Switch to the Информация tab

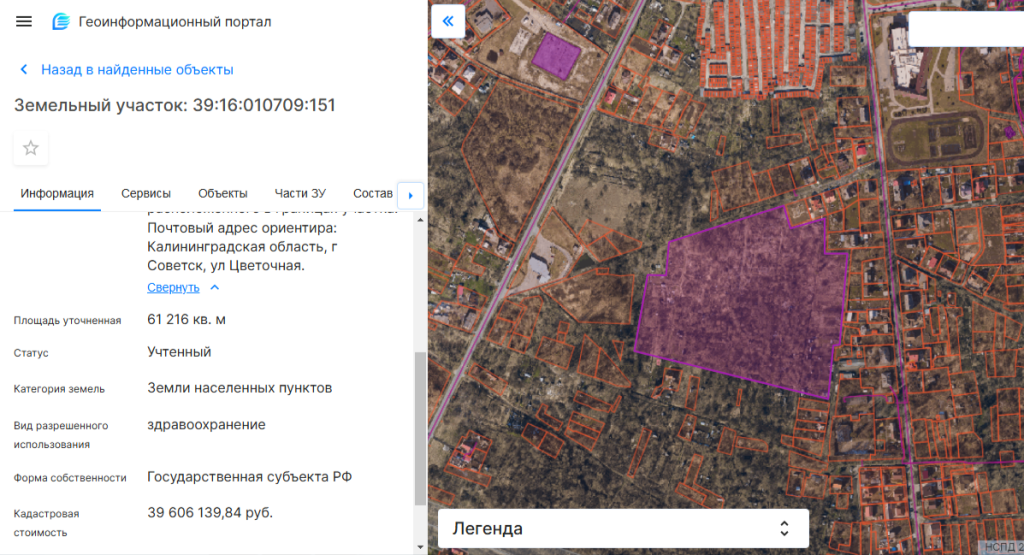[57, 194]
